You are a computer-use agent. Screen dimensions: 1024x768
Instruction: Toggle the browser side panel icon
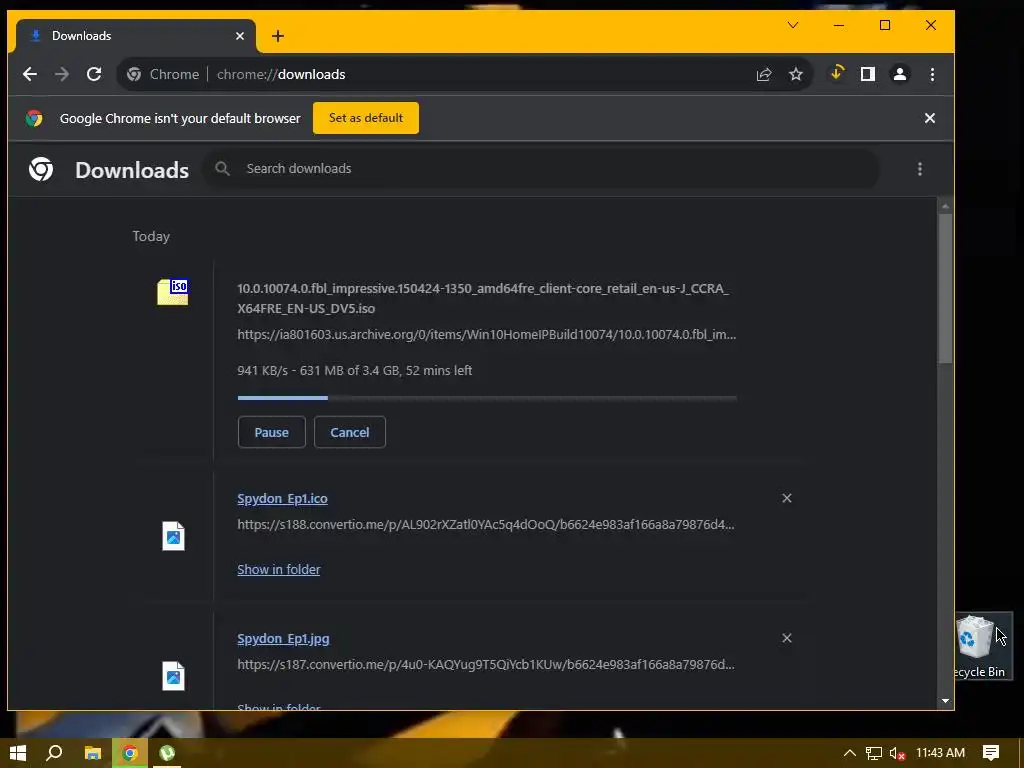(x=867, y=74)
